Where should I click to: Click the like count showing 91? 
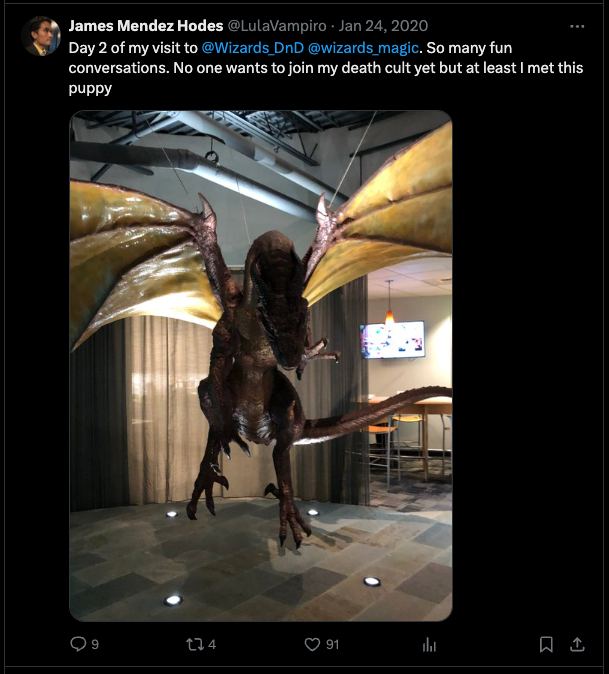coord(332,645)
